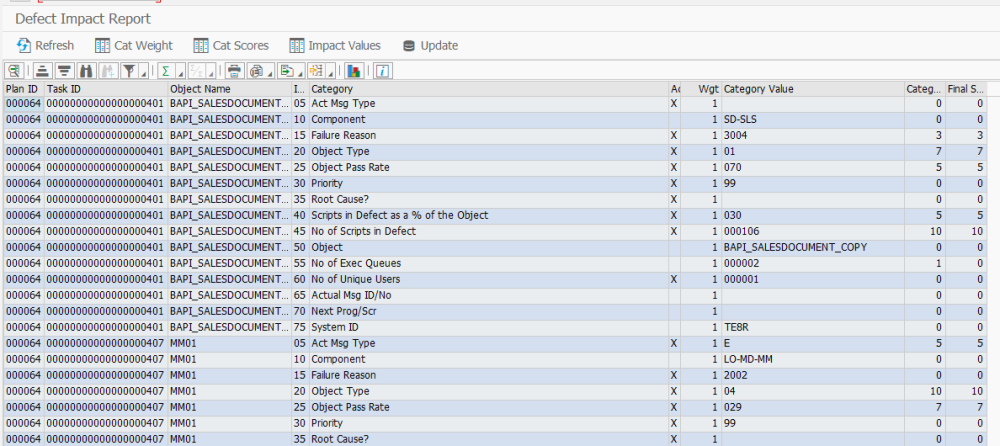
Task: Click the Find Next binoculars-plus icon
Action: pos(108,71)
